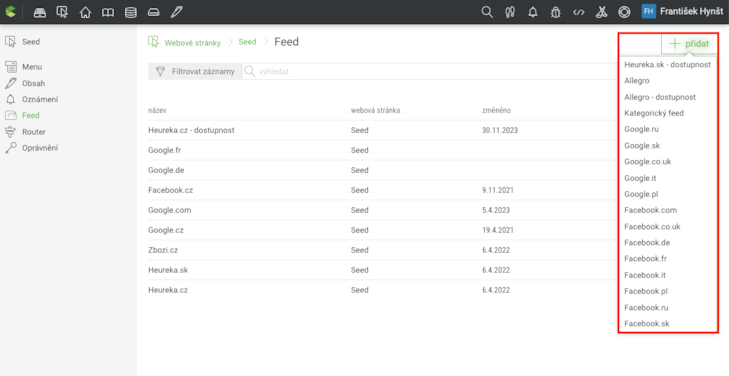Open the bug report icon
Viewport: 729px width, 376px height.
click(556, 12)
